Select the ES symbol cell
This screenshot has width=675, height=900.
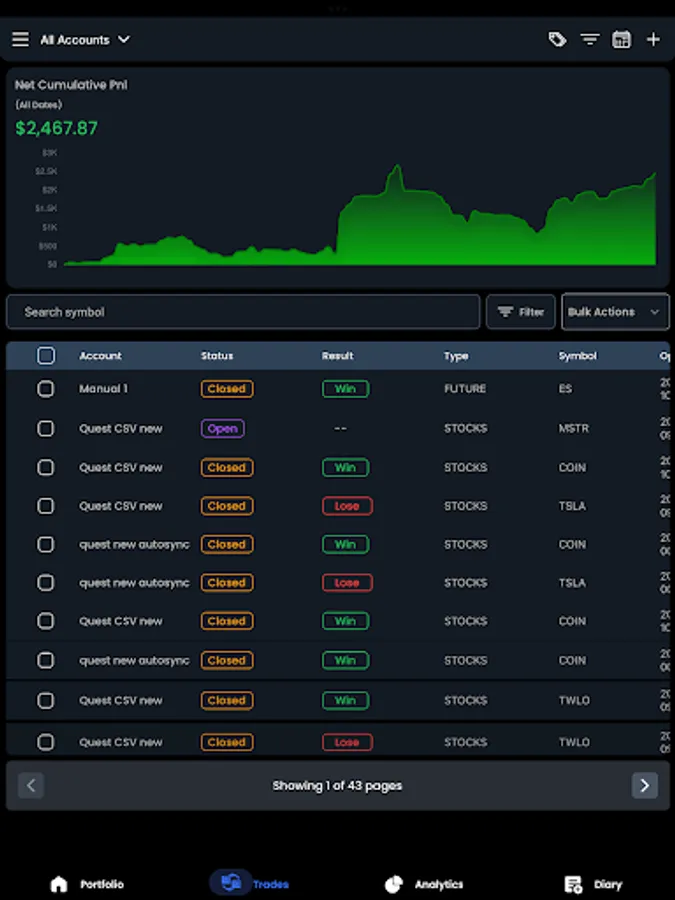(565, 389)
